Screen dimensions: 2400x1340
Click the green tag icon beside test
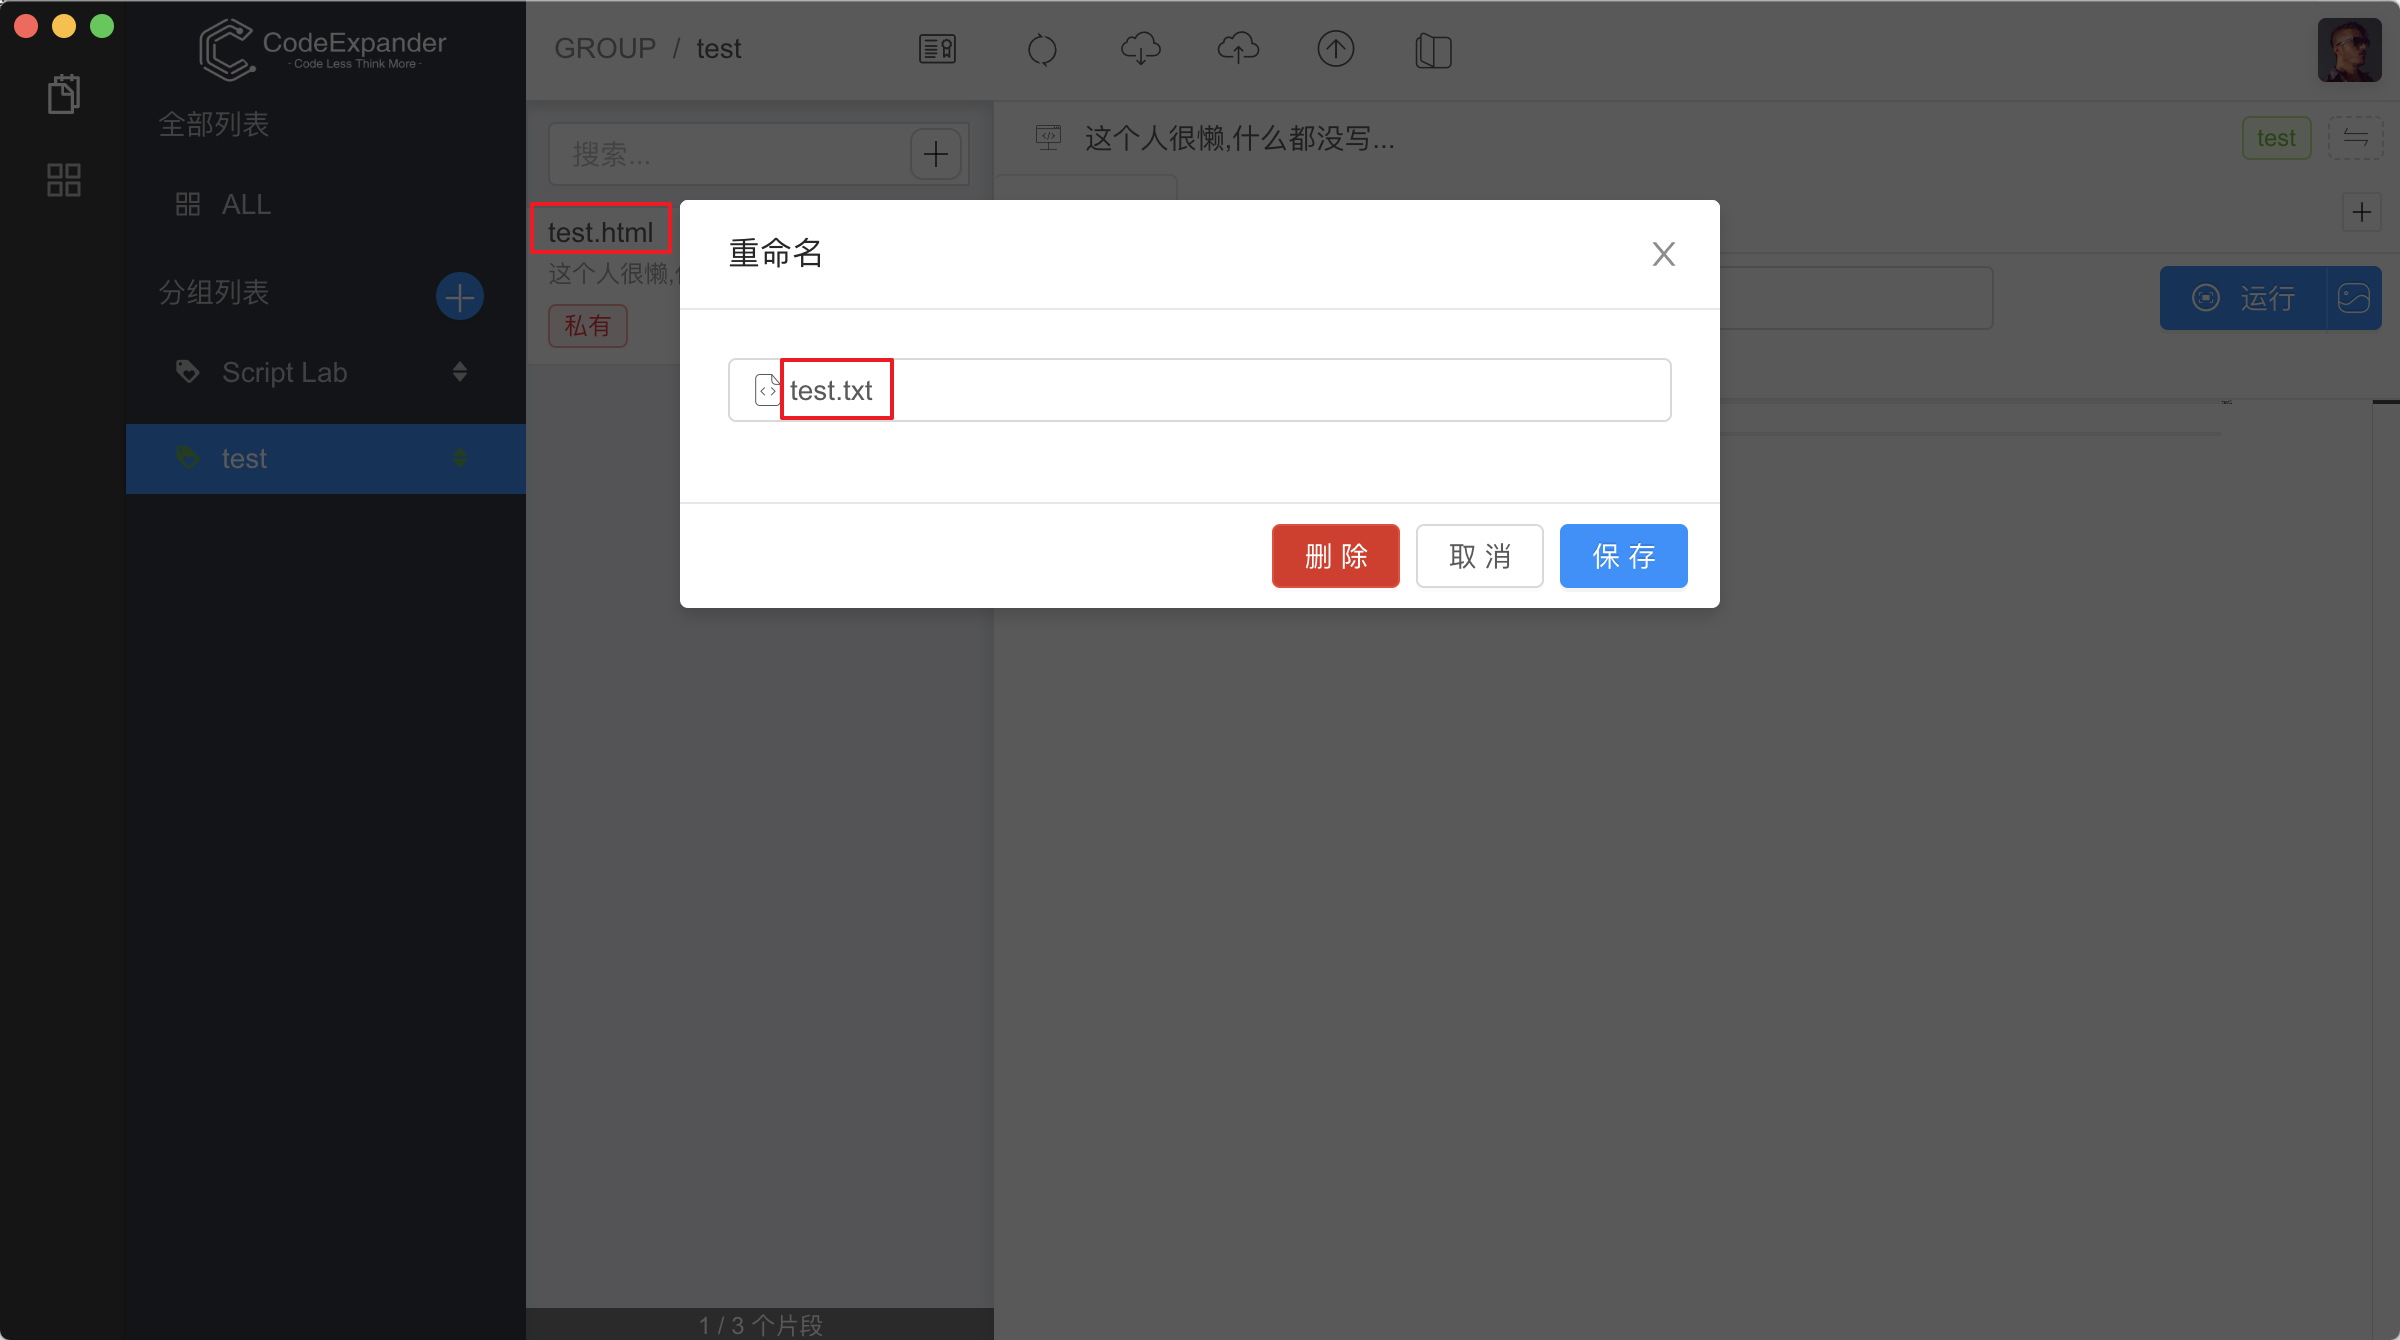(x=187, y=458)
